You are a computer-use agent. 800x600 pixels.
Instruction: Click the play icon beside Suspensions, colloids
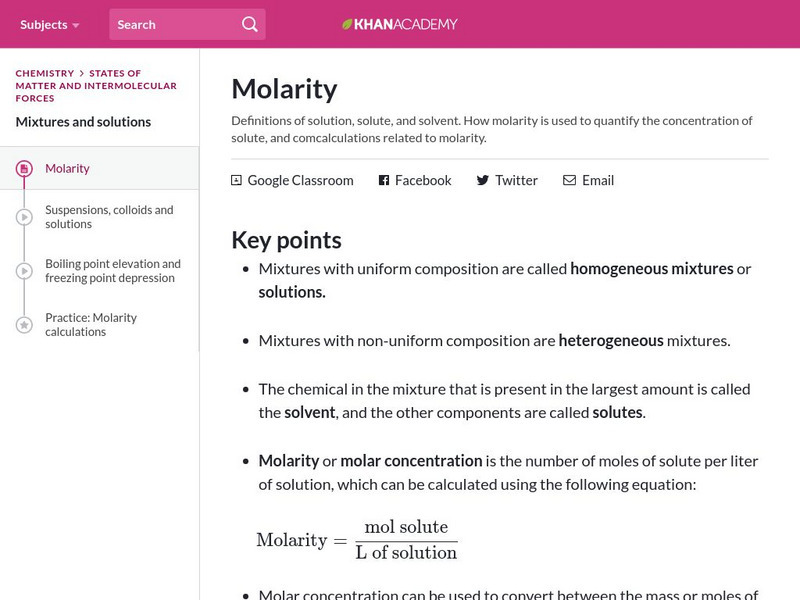click(x=24, y=217)
